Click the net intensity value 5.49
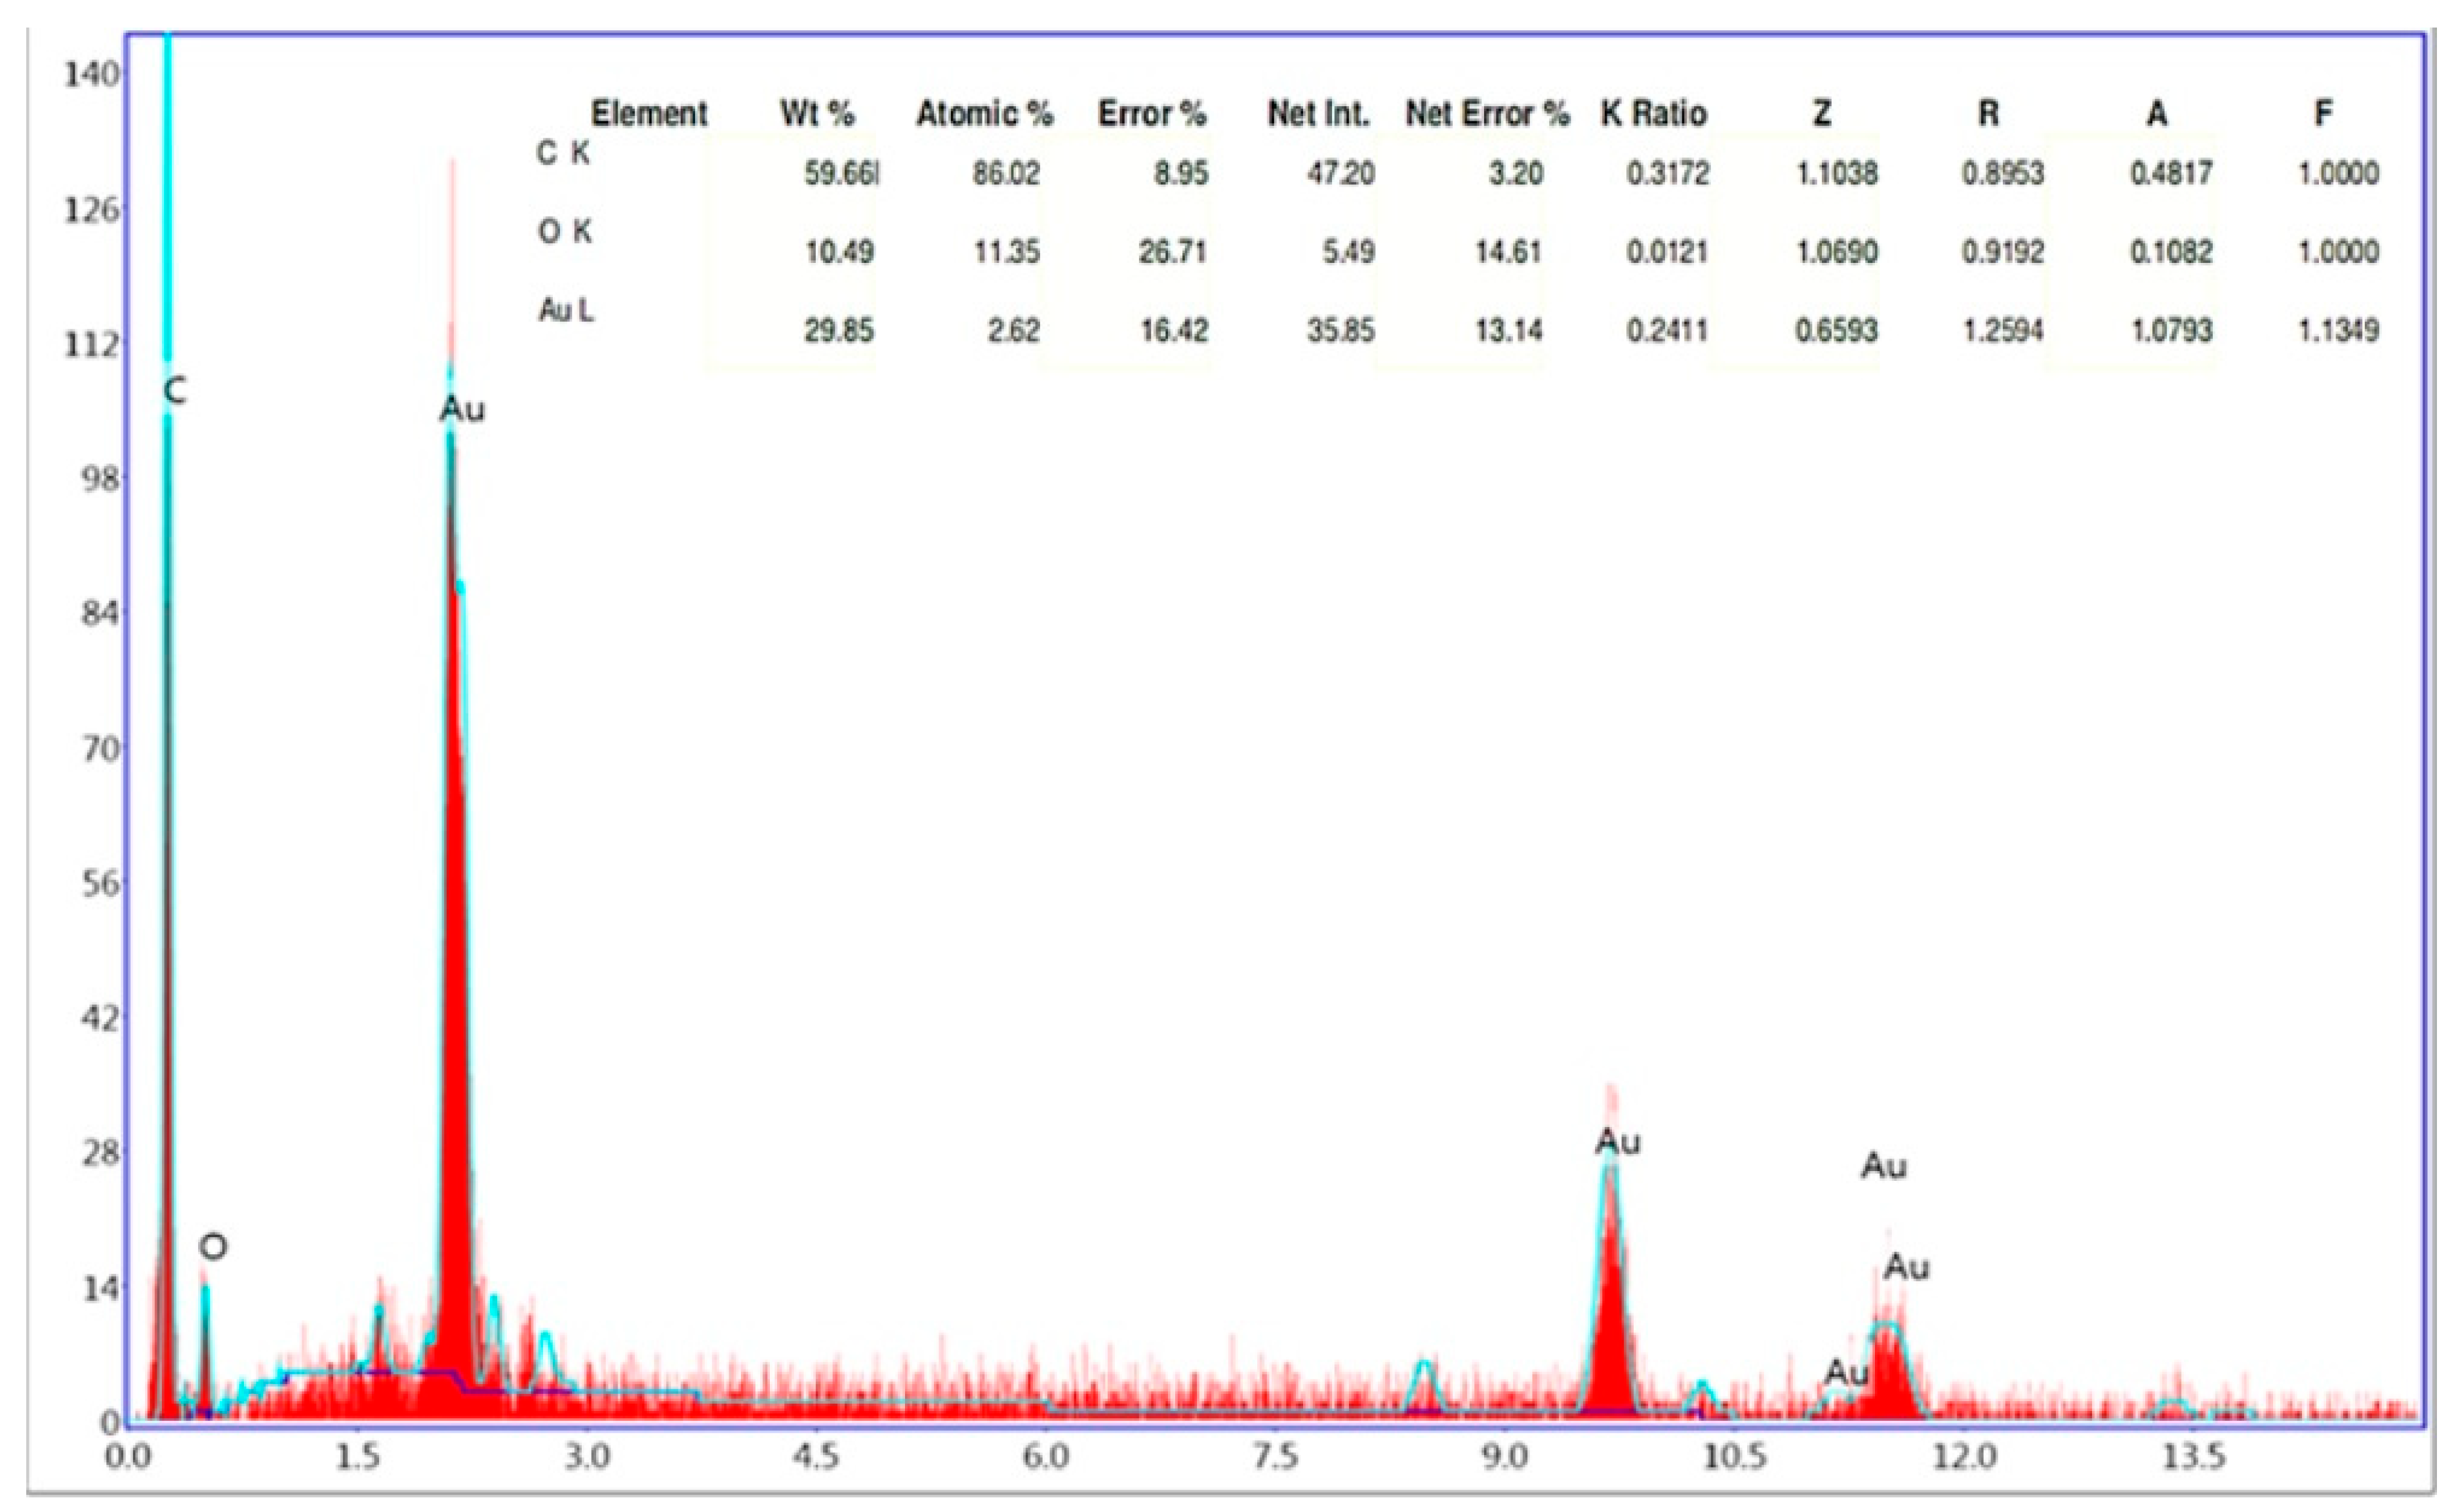The width and height of the screenshot is (2456, 1512). click(x=1348, y=252)
